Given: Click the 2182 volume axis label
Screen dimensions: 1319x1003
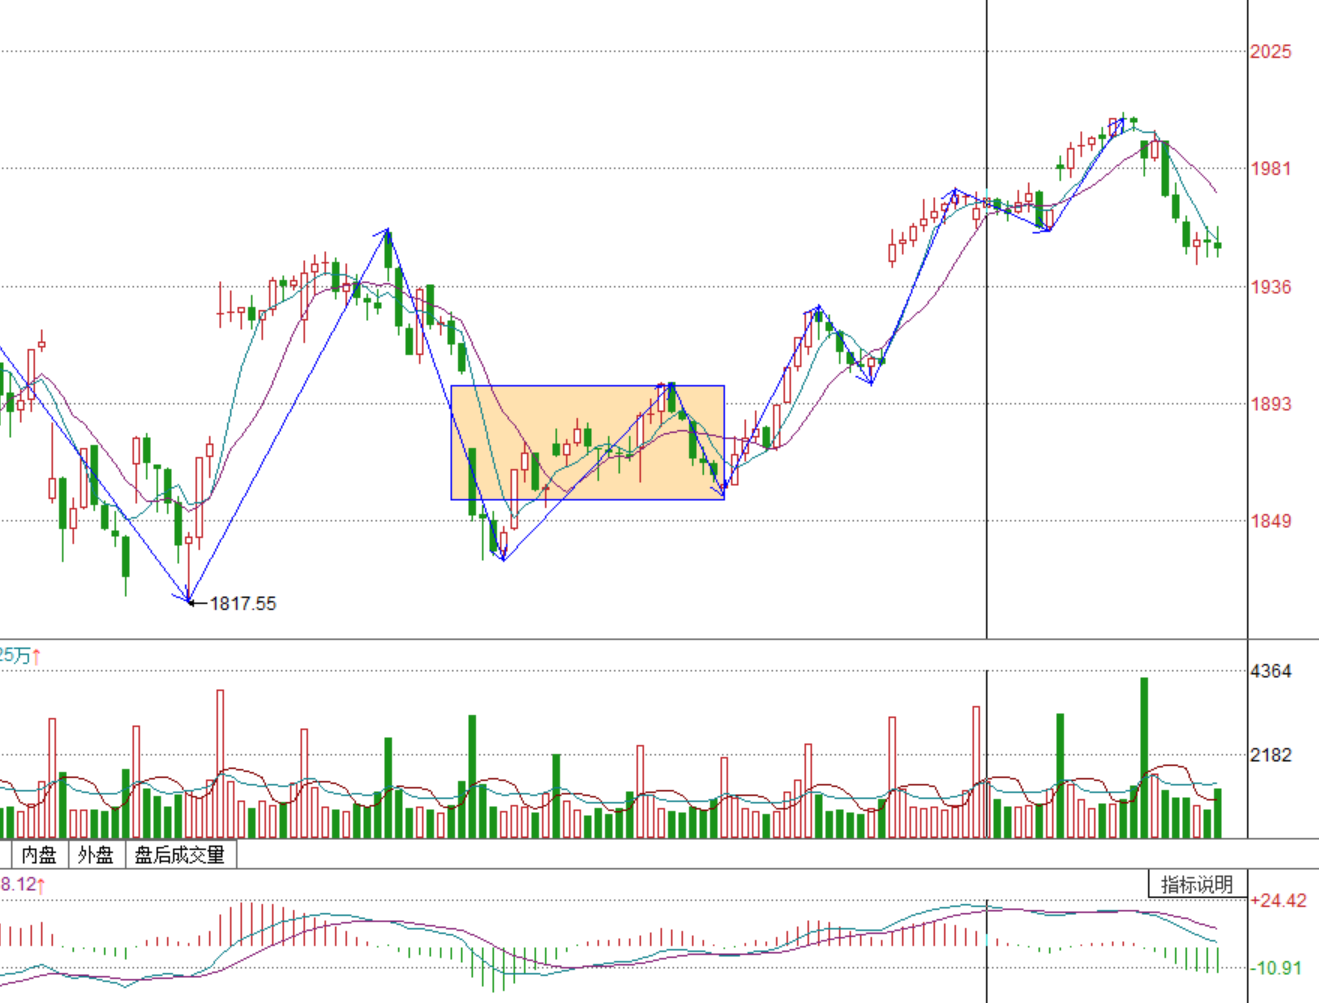Looking at the screenshot, I should [x=1270, y=755].
